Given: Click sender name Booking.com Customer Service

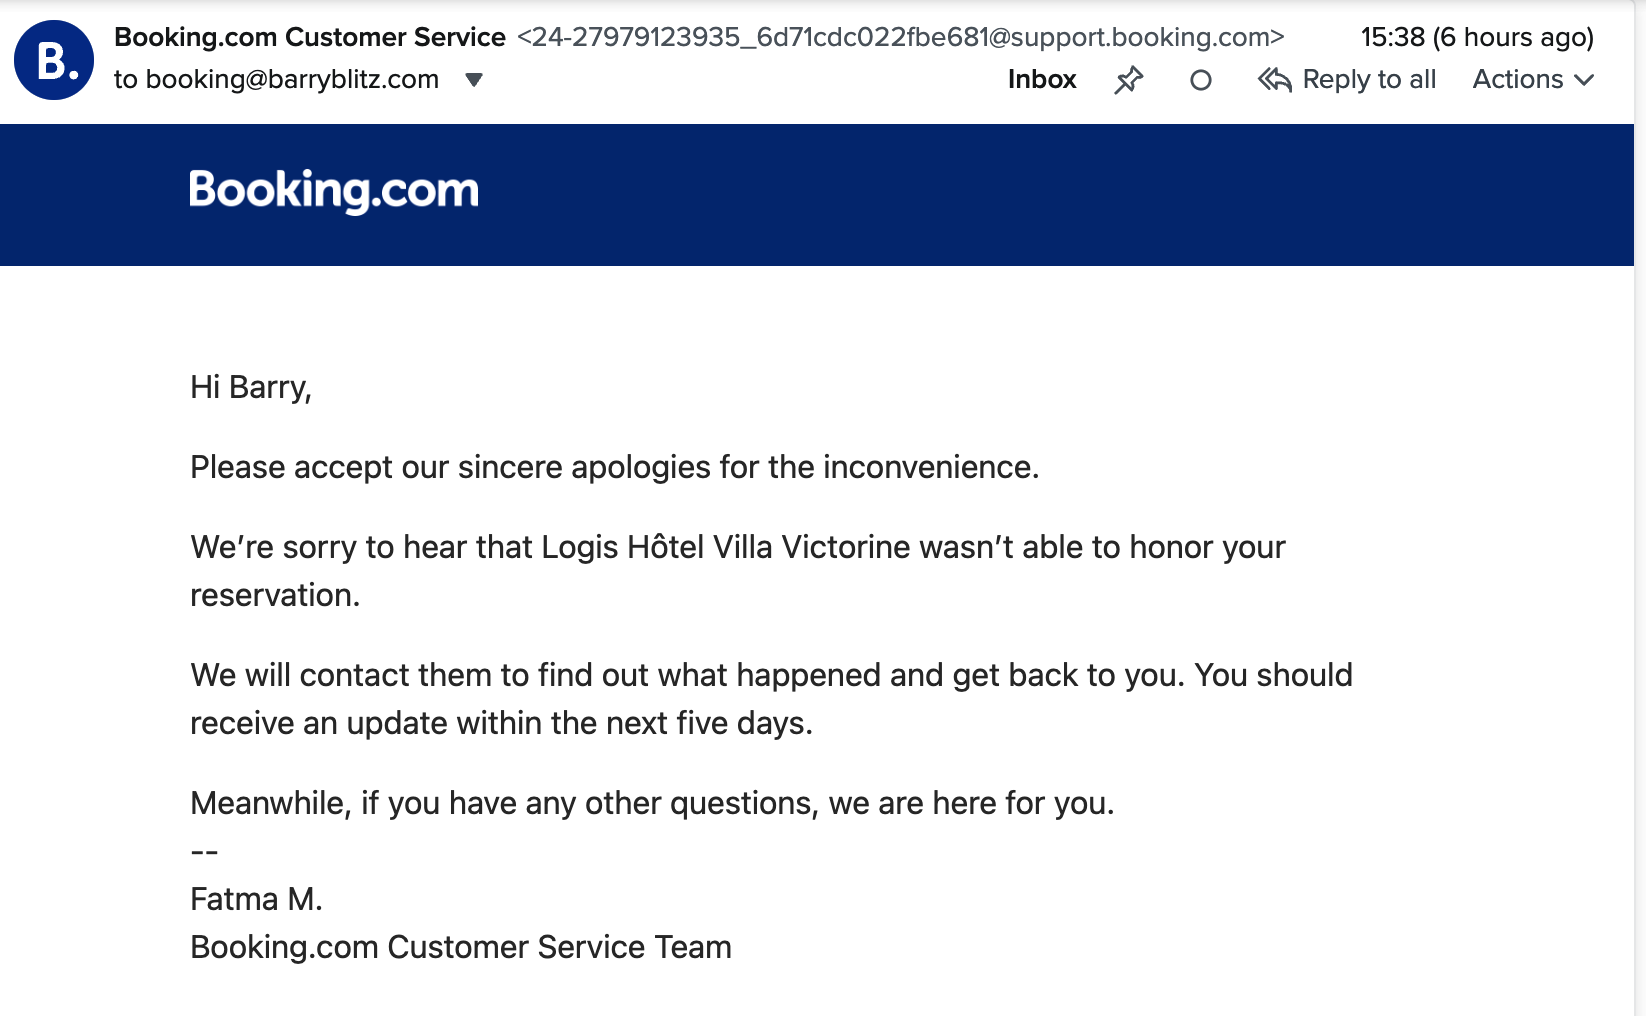Looking at the screenshot, I should click(310, 37).
